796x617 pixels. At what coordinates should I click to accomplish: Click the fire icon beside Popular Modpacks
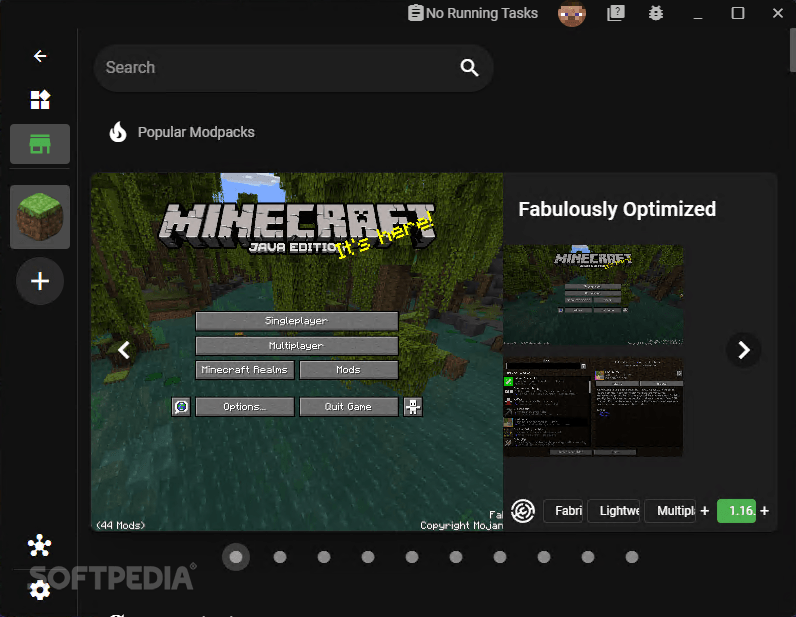(x=118, y=132)
